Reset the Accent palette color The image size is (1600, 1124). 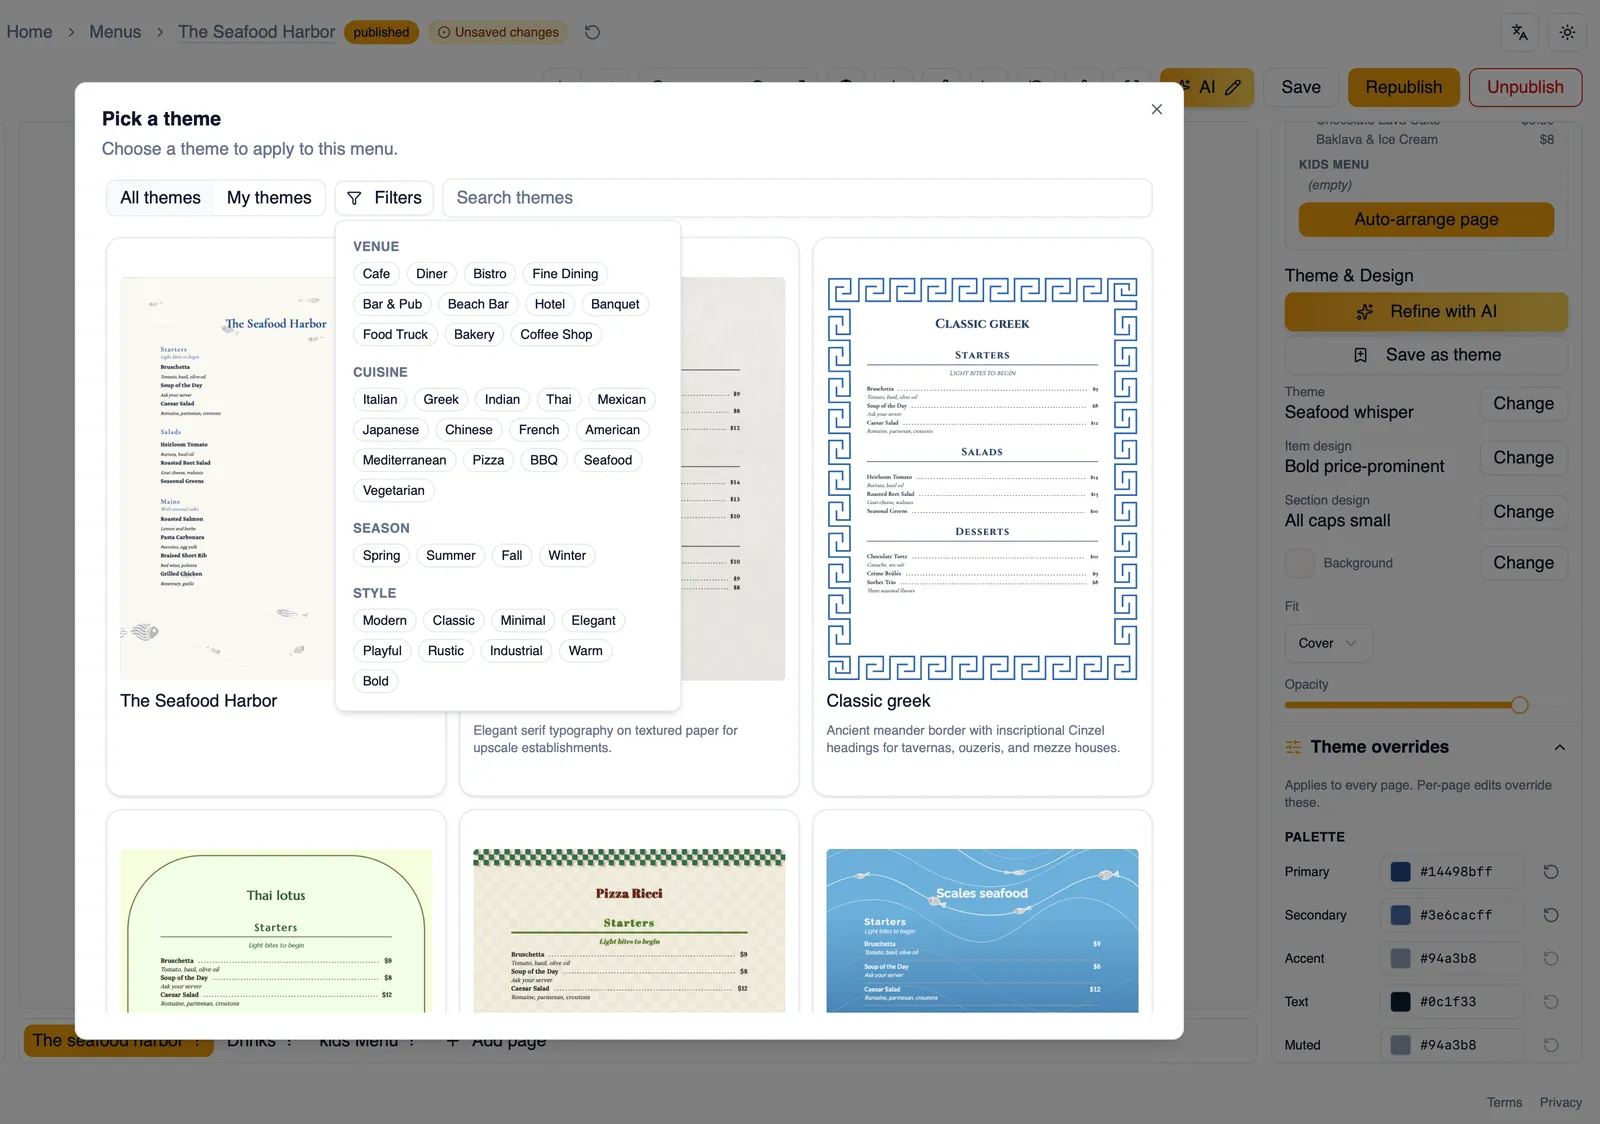click(1551, 958)
